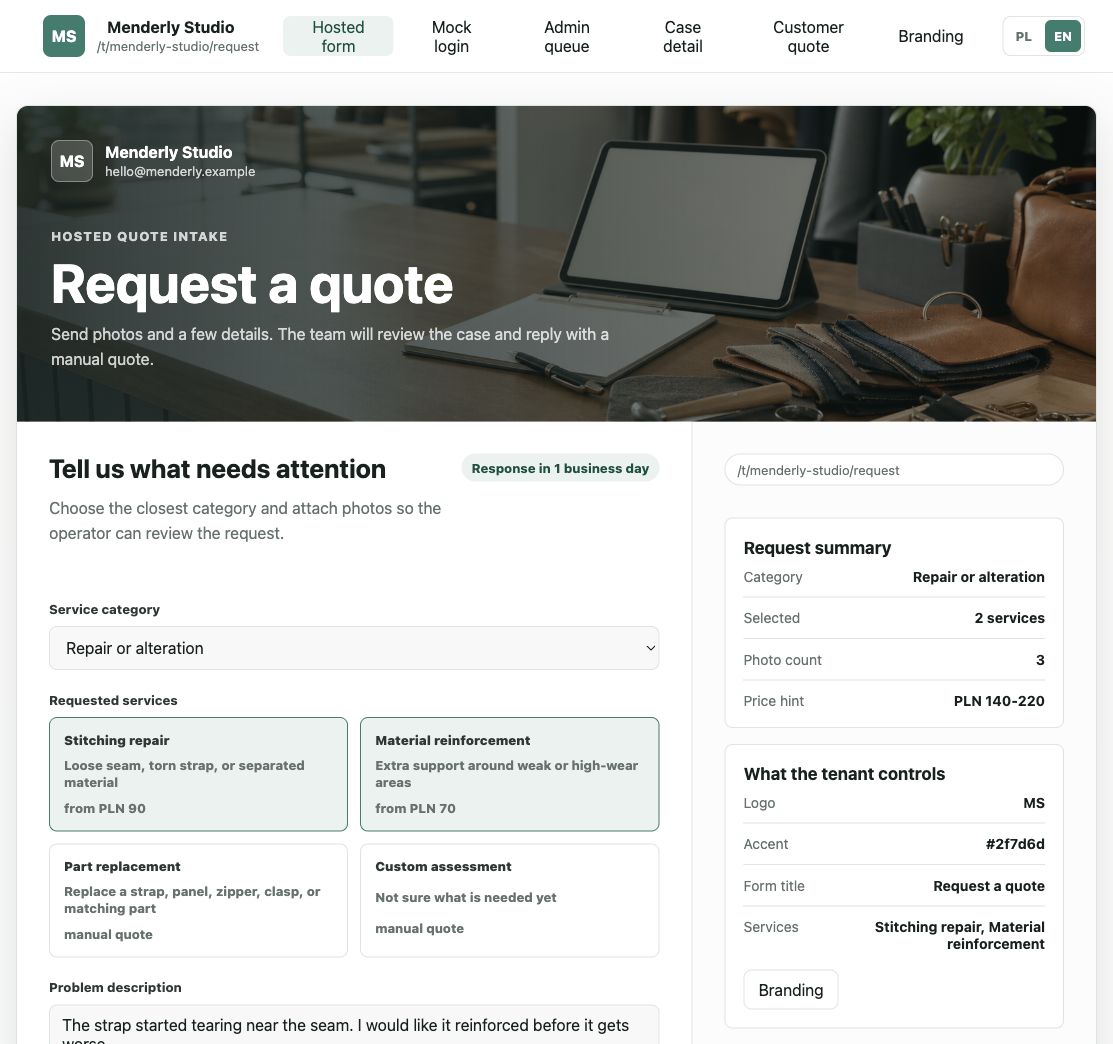Click into the Problem description text area

pyautogui.click(x=354, y=1025)
